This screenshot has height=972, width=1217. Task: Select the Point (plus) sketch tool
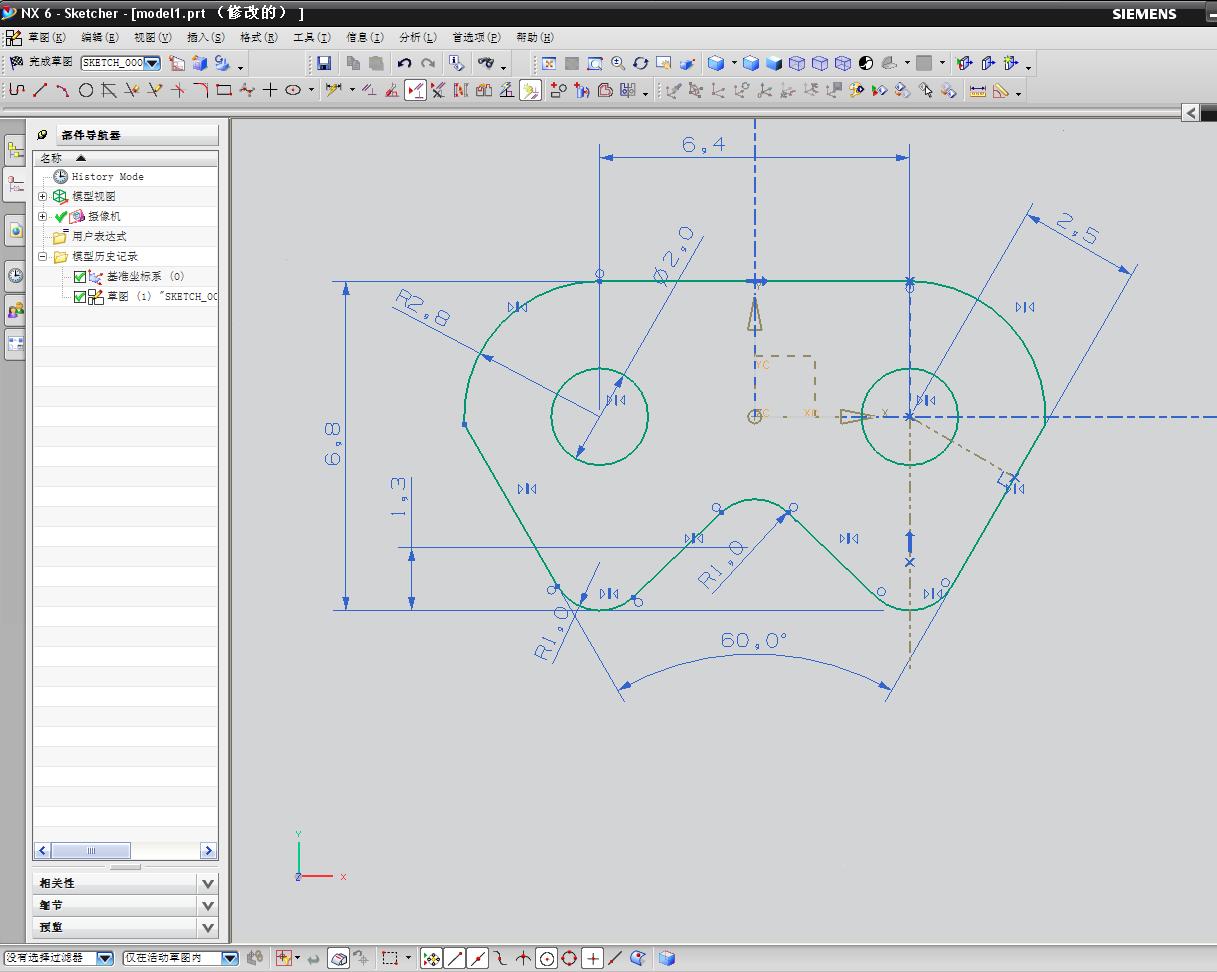click(x=270, y=90)
